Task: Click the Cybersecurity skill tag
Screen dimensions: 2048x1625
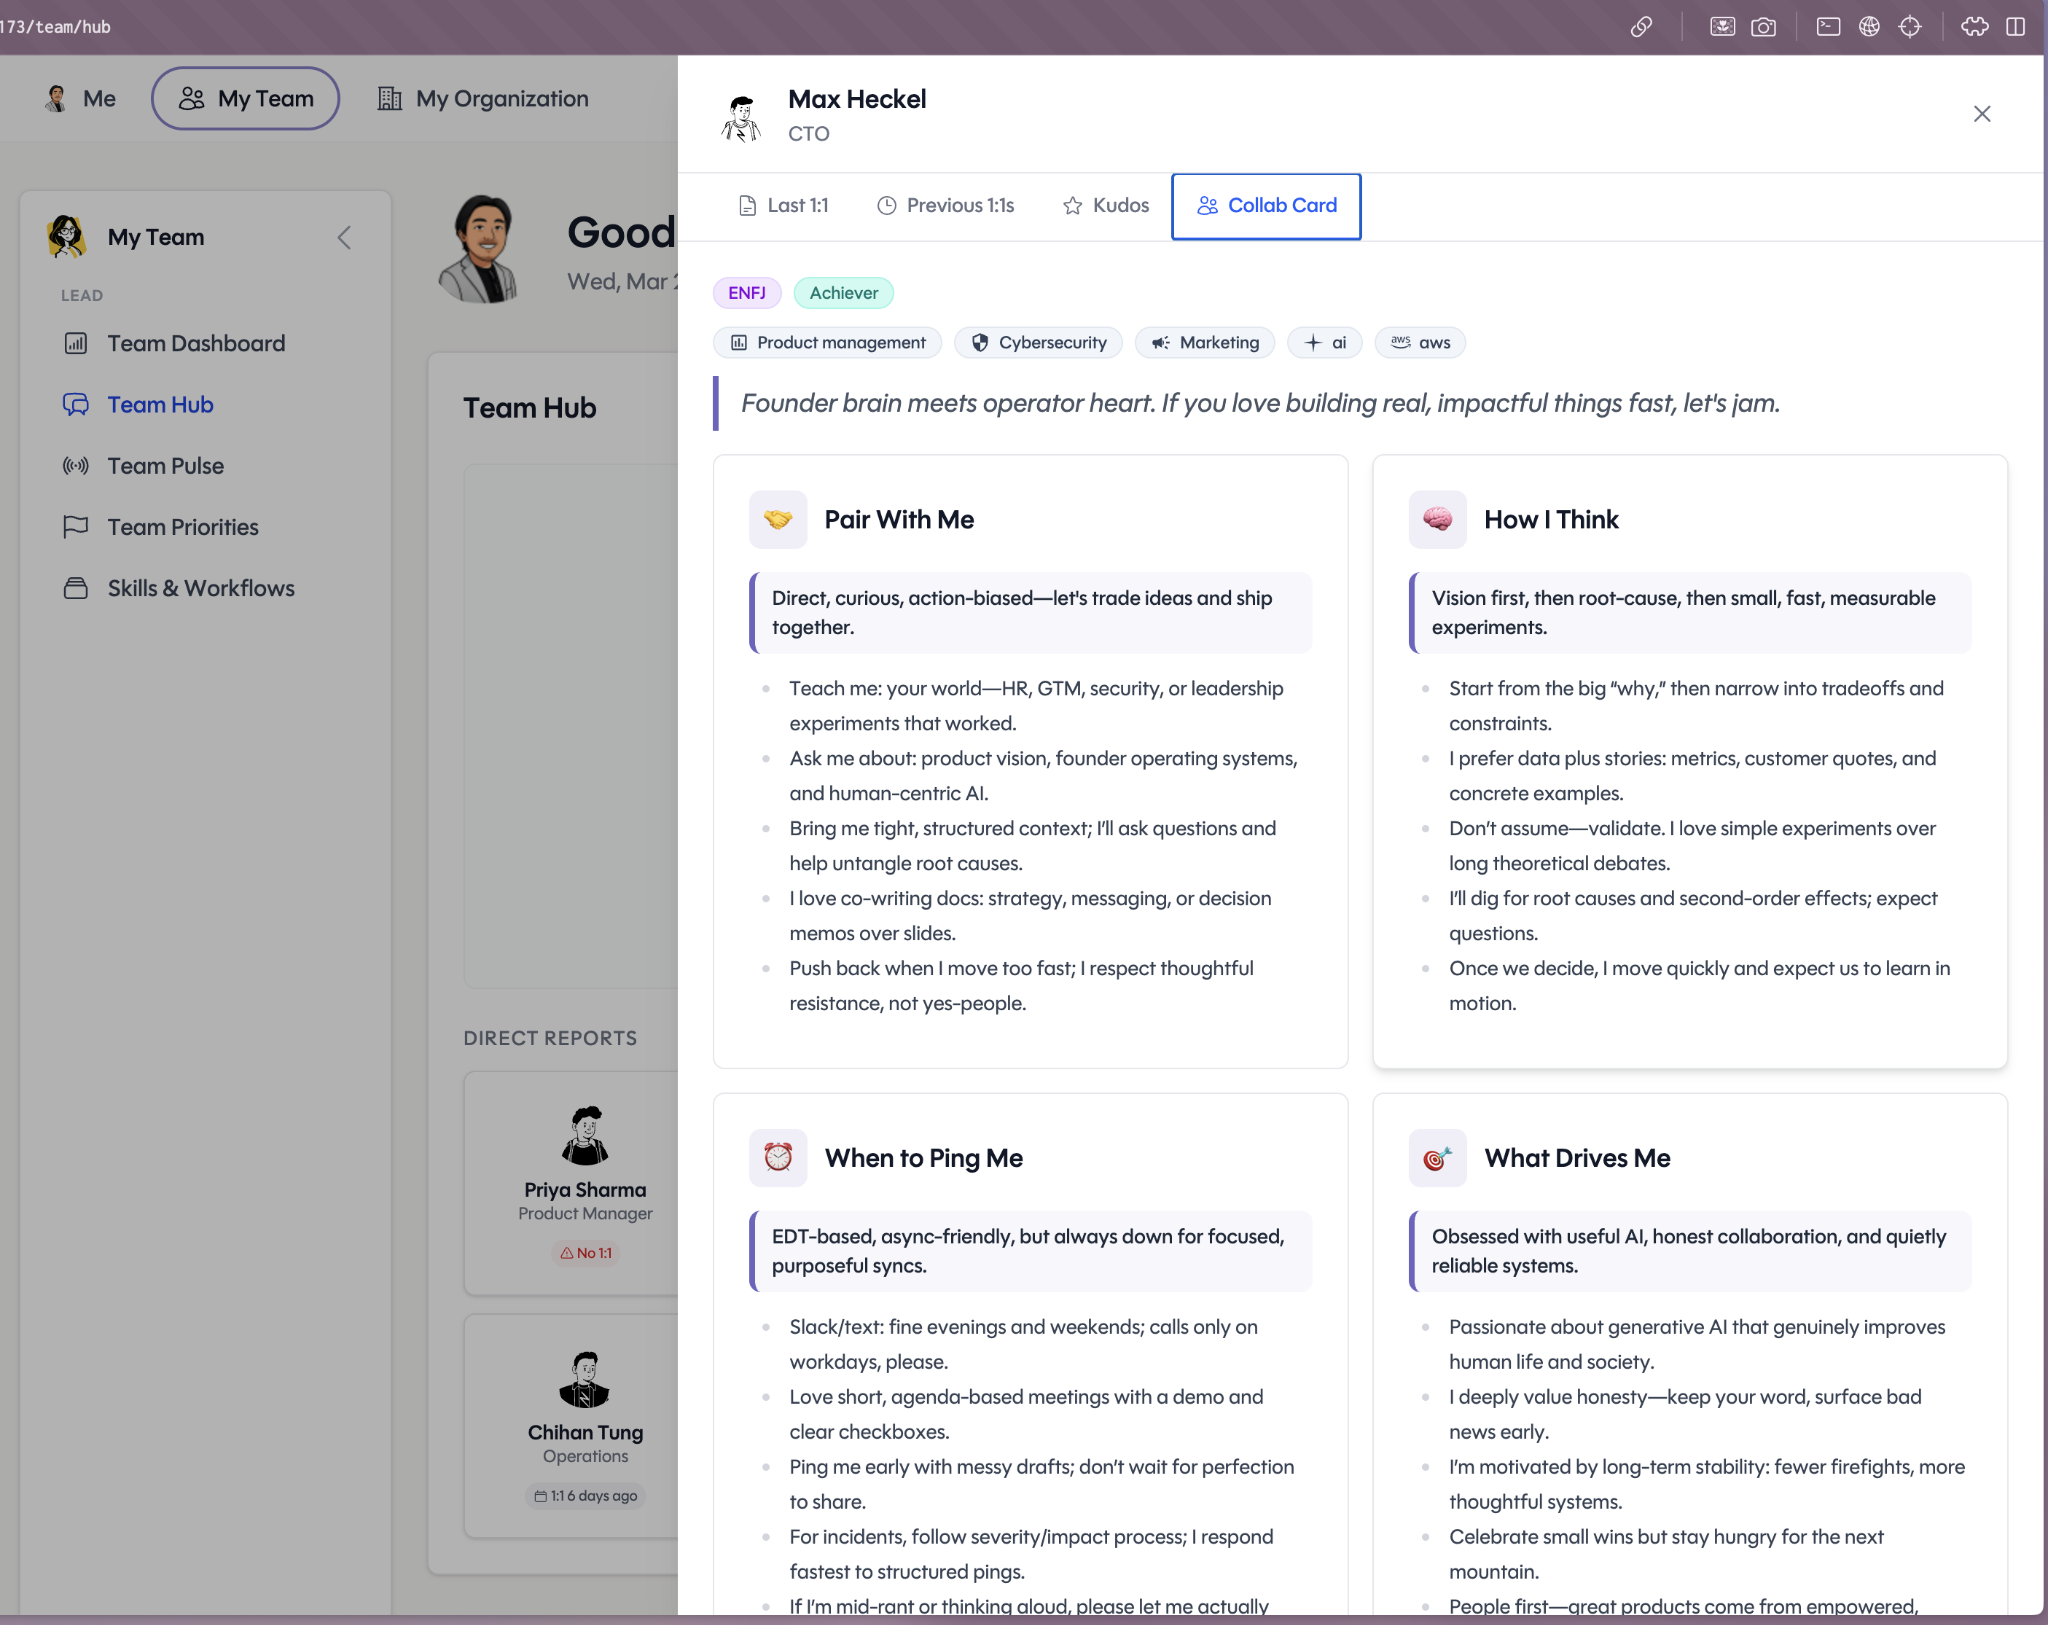Action: pos(1039,343)
